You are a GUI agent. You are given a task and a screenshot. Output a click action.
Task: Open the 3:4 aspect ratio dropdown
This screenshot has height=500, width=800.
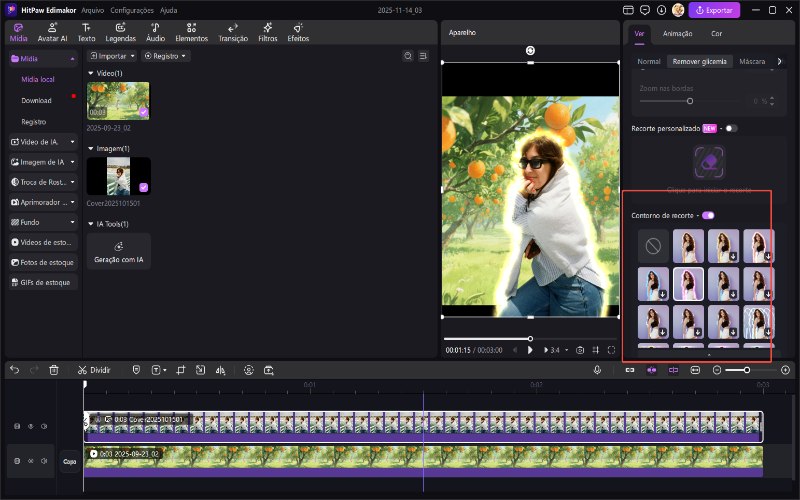click(556, 350)
